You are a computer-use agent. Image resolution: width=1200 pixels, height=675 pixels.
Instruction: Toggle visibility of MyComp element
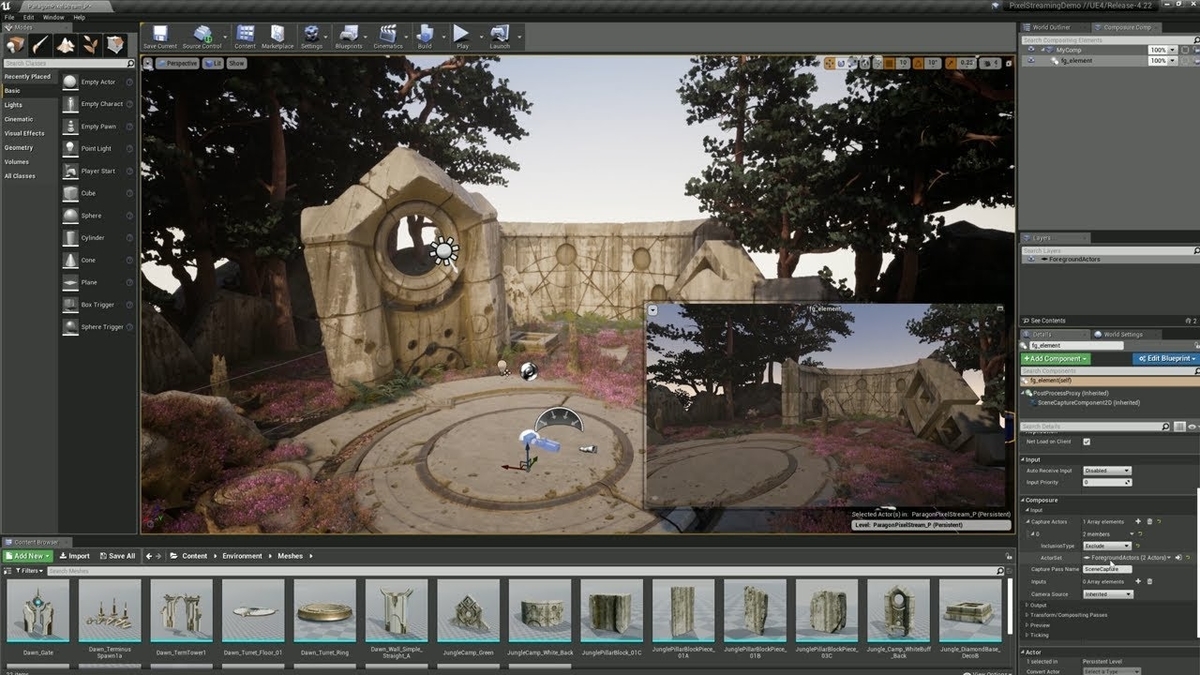1031,50
